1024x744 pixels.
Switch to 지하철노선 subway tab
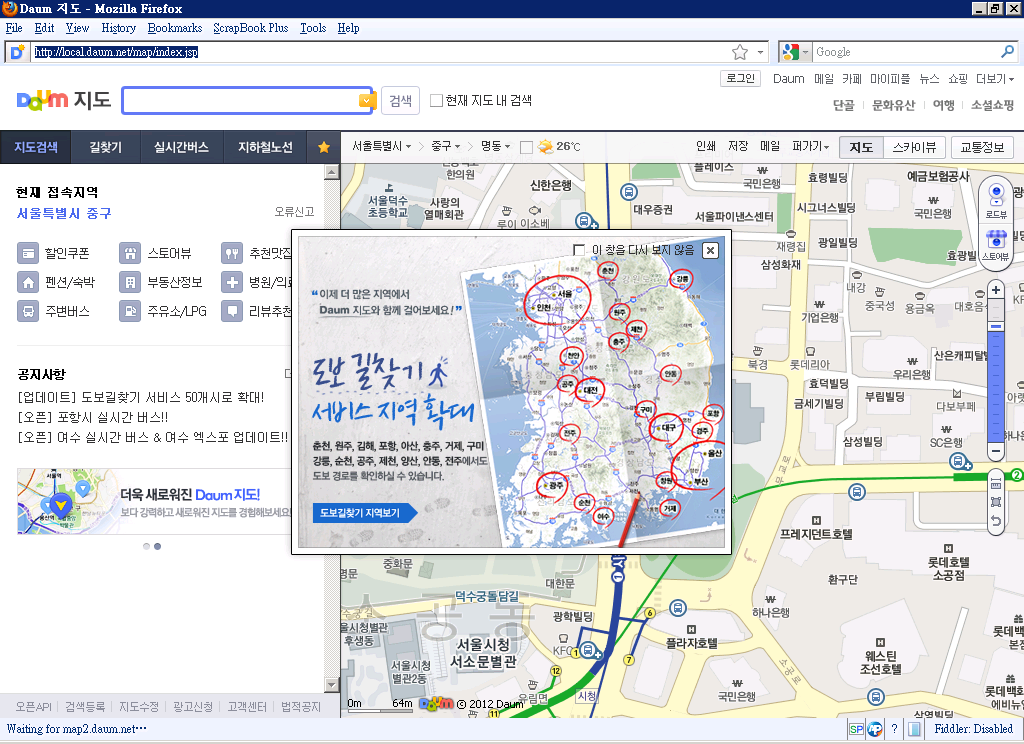click(x=265, y=147)
